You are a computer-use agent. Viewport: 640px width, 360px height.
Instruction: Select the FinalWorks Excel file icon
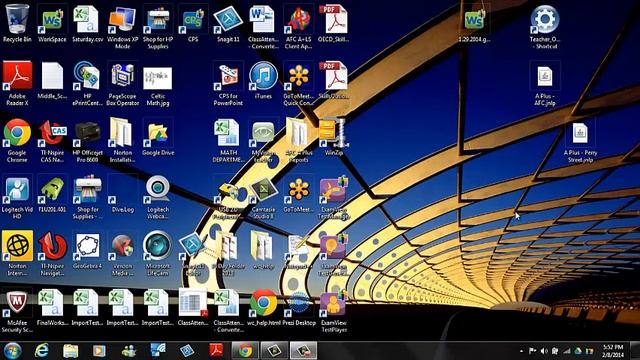pyautogui.click(x=52, y=307)
